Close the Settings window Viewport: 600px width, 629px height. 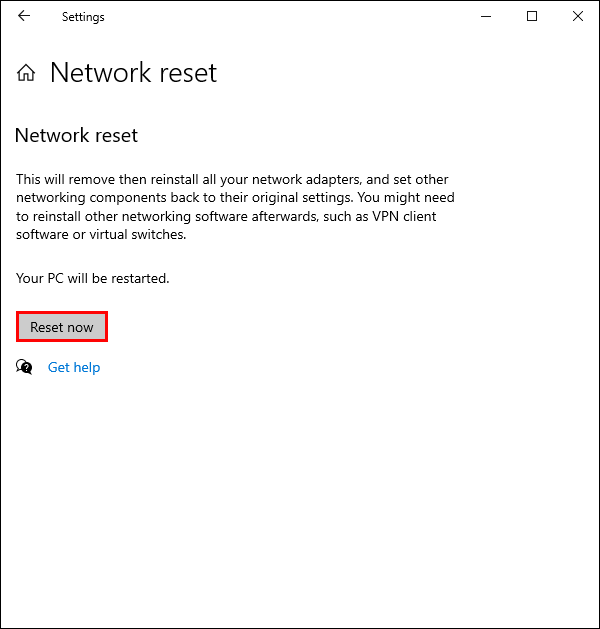pyautogui.click(x=578, y=16)
